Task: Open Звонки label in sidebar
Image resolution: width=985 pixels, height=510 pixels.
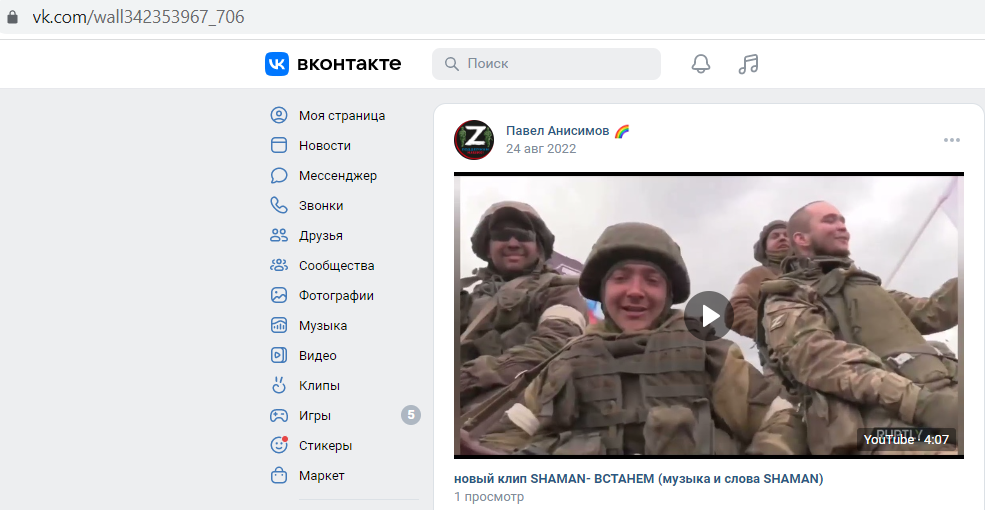Action: (321, 206)
